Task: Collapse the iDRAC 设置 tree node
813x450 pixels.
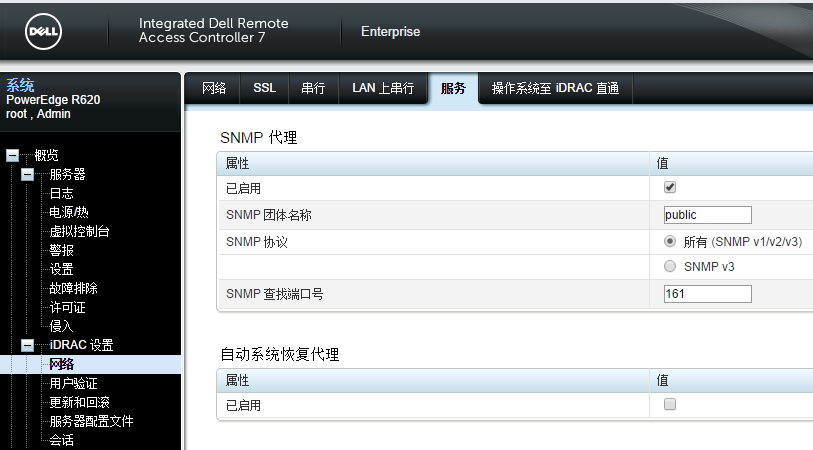Action: coord(28,345)
